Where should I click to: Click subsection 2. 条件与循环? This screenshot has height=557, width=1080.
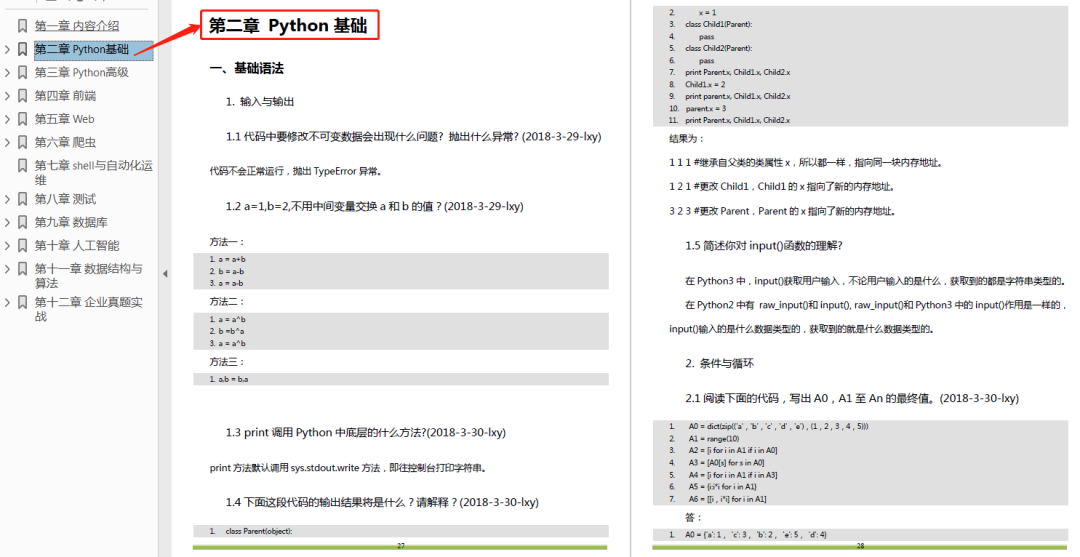click(719, 364)
